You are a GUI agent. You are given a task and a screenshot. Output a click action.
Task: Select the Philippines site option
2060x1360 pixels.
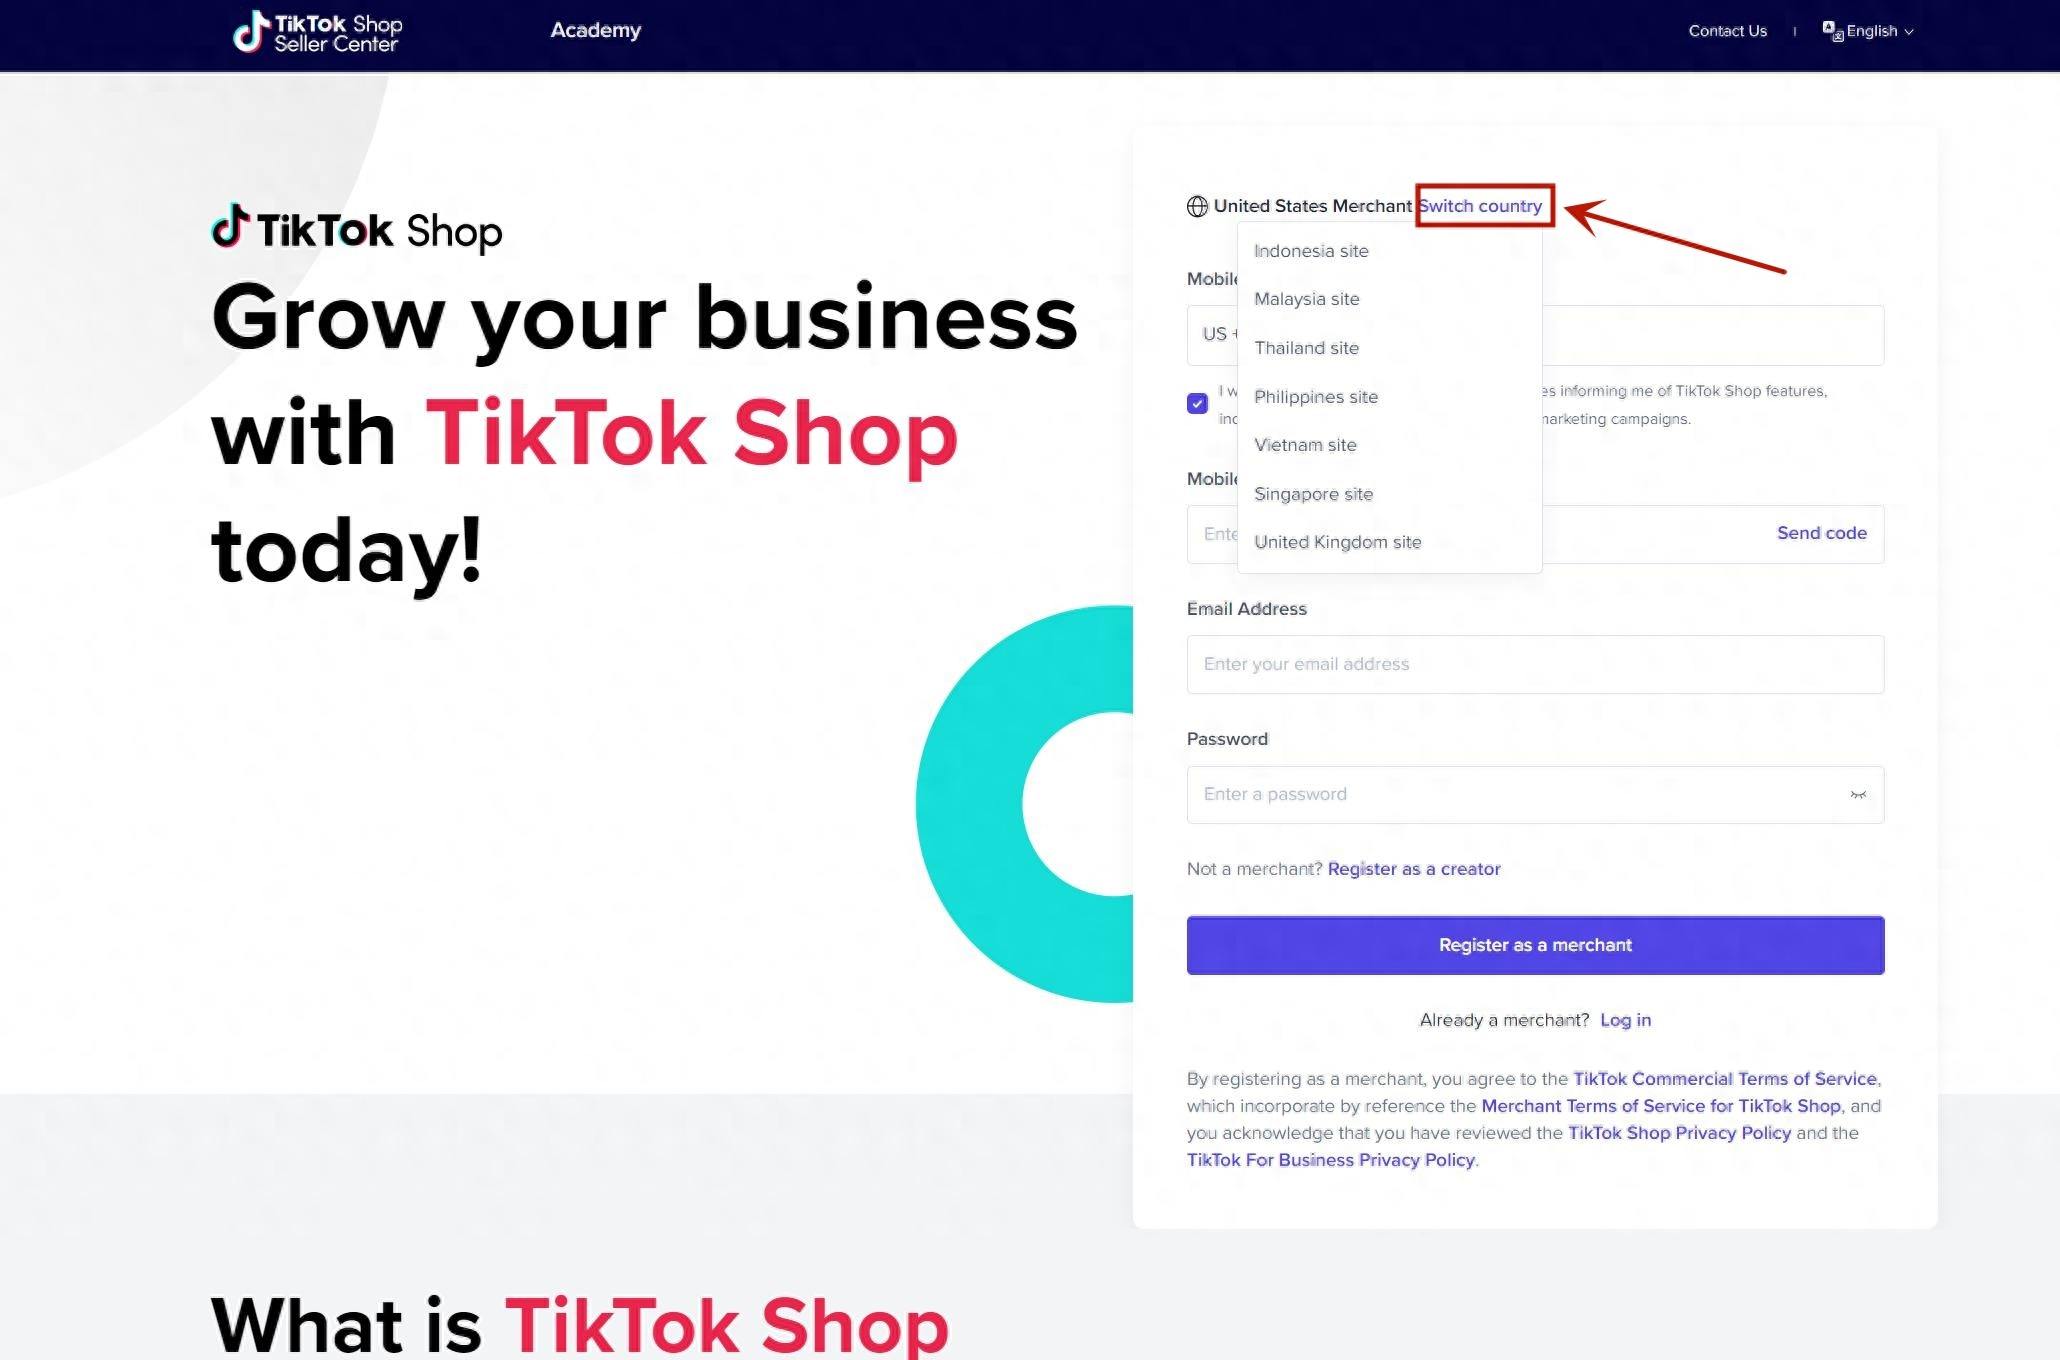pos(1316,396)
